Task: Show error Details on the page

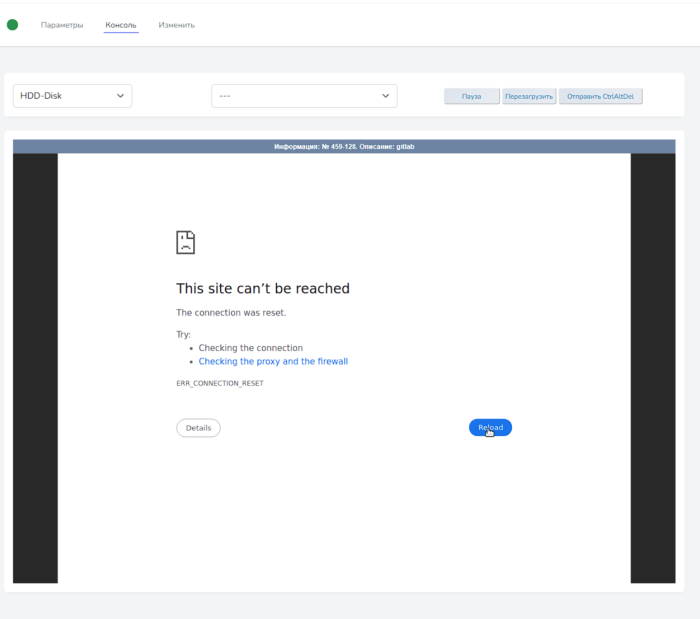Action: click(198, 428)
